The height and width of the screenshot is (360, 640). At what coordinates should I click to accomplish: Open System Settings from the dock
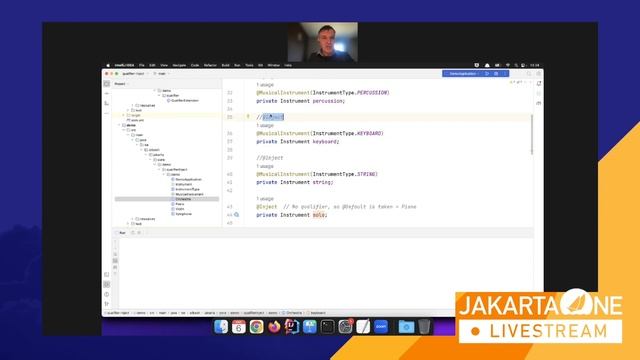click(345, 327)
